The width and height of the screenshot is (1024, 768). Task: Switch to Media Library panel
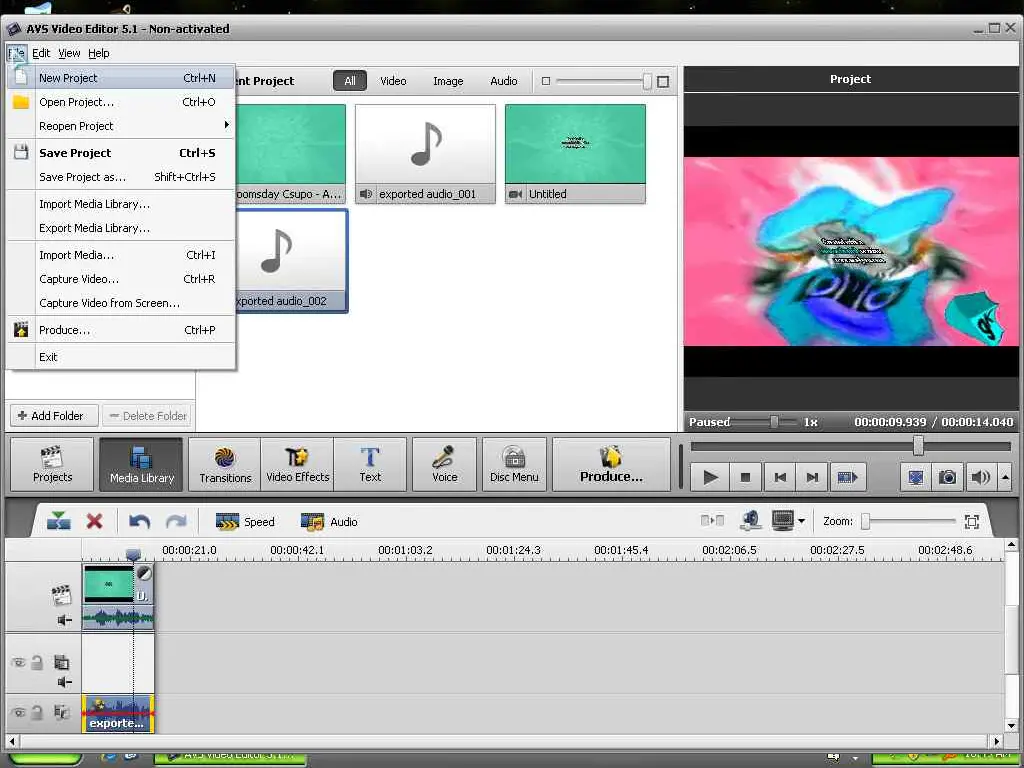[x=142, y=464]
